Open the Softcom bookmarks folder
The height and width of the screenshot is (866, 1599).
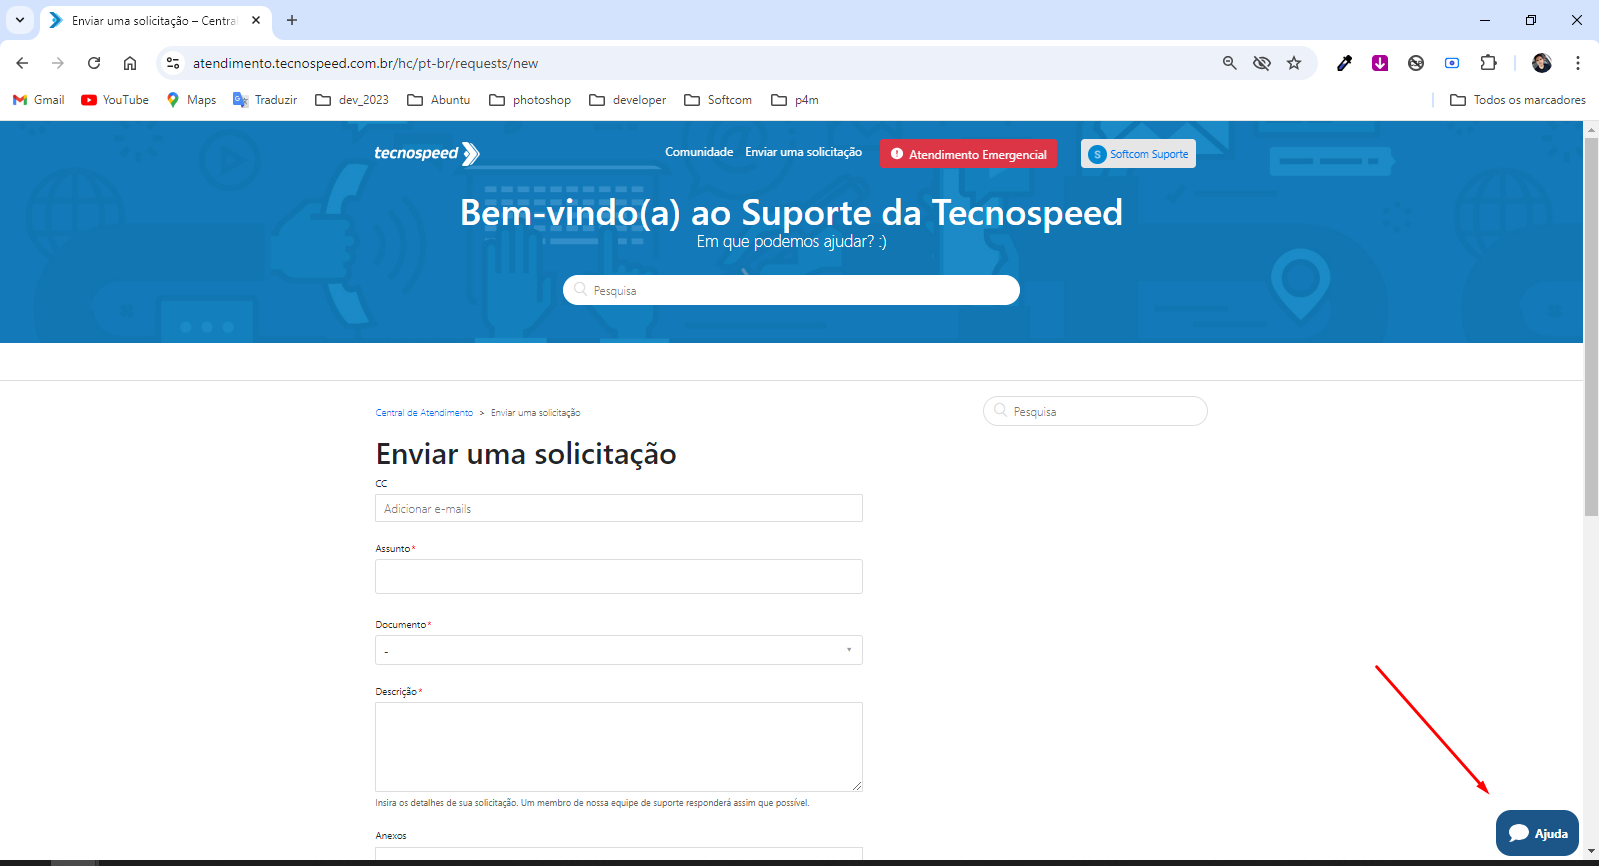718,100
